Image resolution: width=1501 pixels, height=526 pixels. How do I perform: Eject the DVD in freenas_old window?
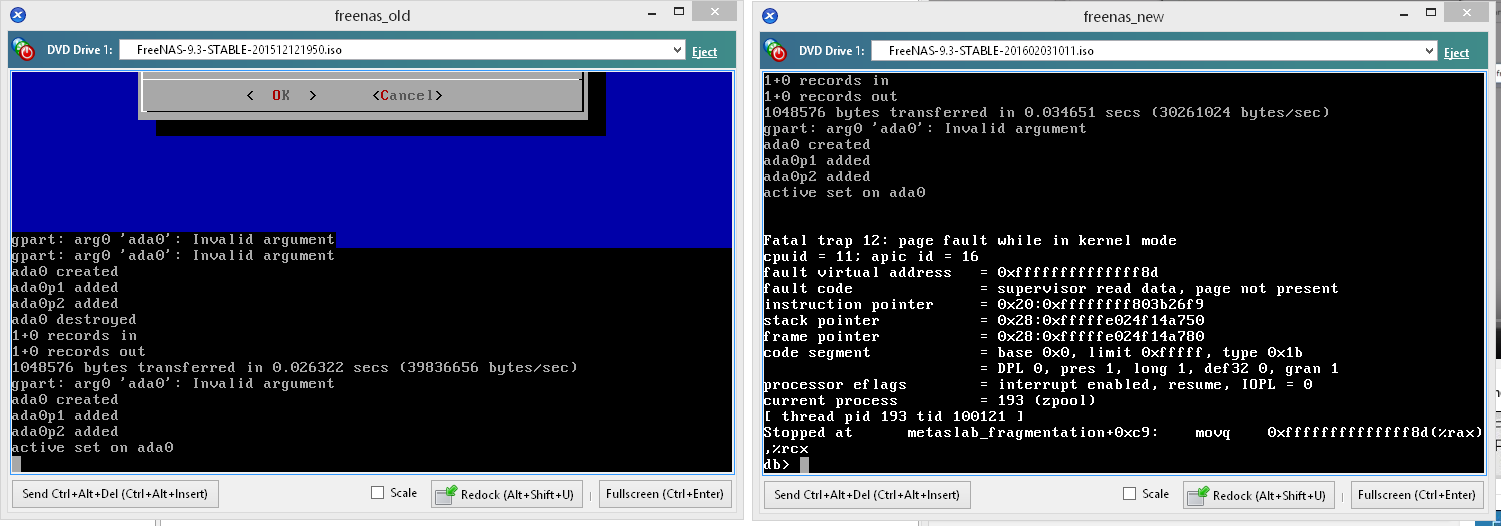[x=704, y=51]
